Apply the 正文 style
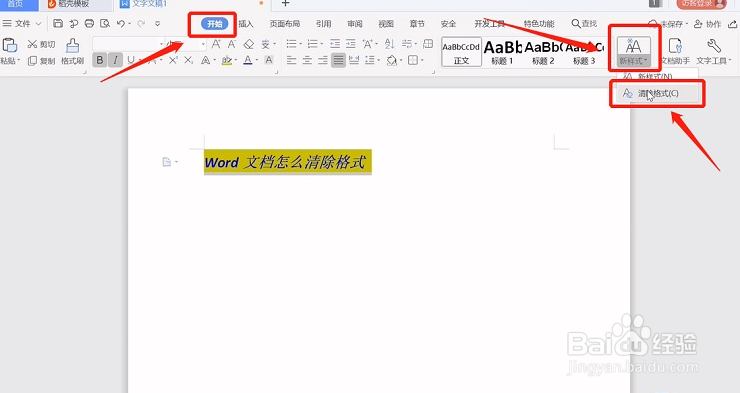Image resolution: width=740 pixels, height=393 pixels. point(461,52)
